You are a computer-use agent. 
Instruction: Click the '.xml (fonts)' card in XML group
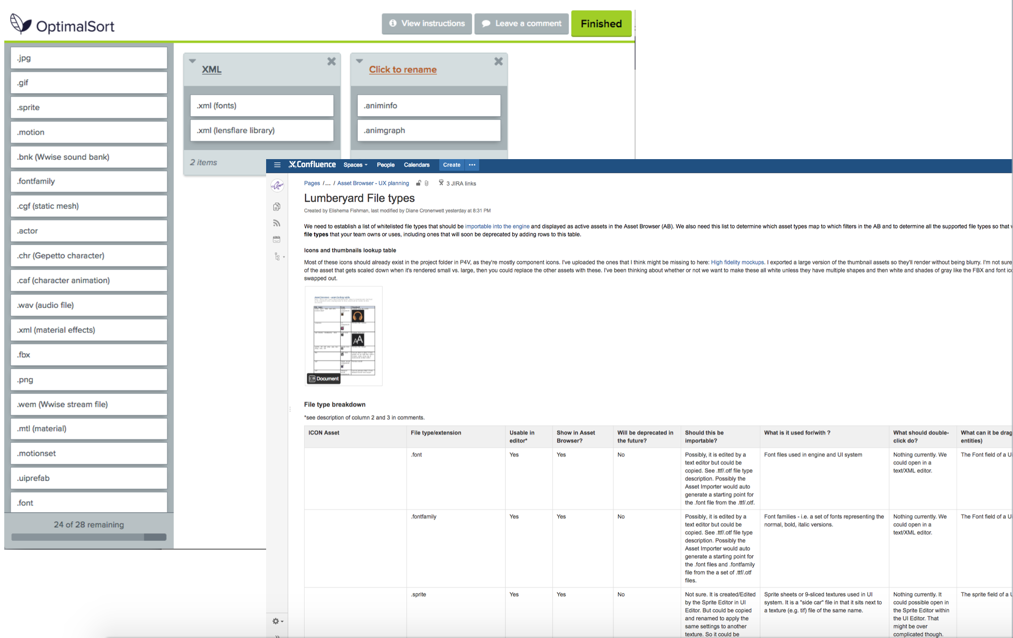262,105
